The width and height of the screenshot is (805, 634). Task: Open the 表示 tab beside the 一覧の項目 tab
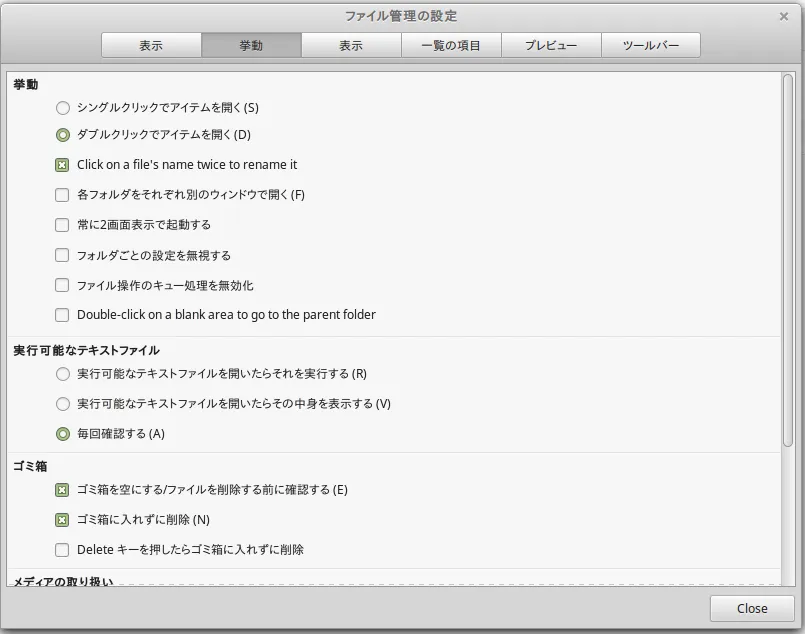click(x=351, y=45)
